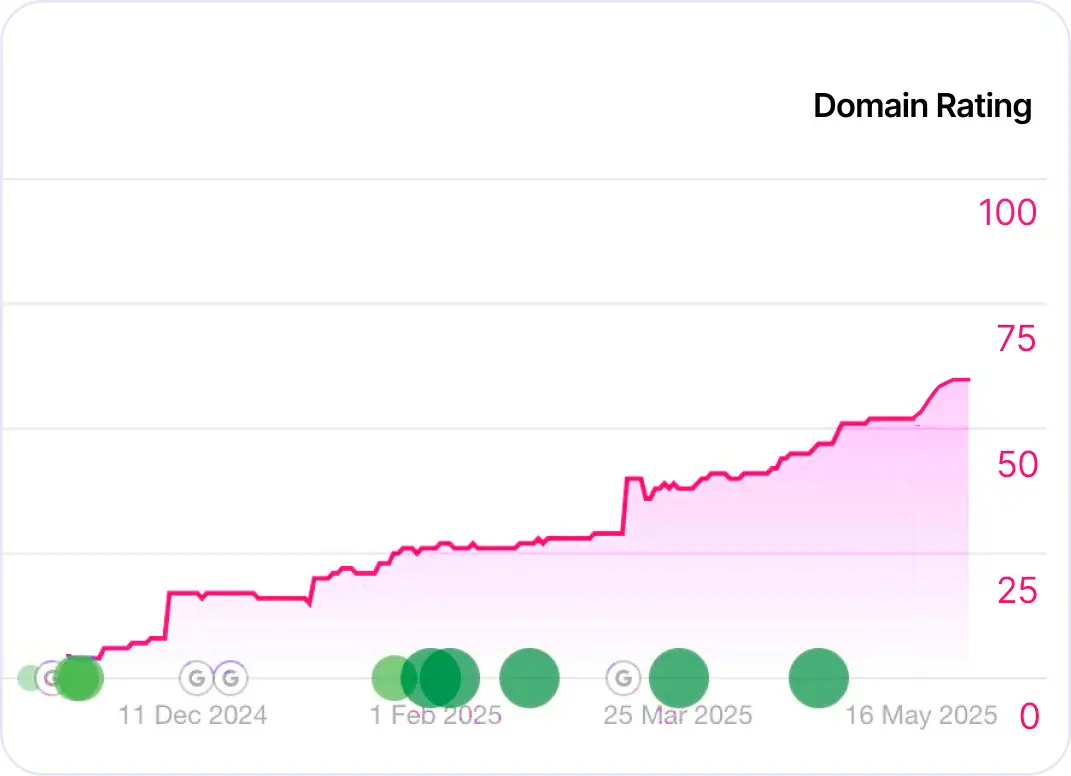This screenshot has width=1071, height=776.
Task: Open the Google update G icon near 25 Mar 2025
Action: point(624,677)
